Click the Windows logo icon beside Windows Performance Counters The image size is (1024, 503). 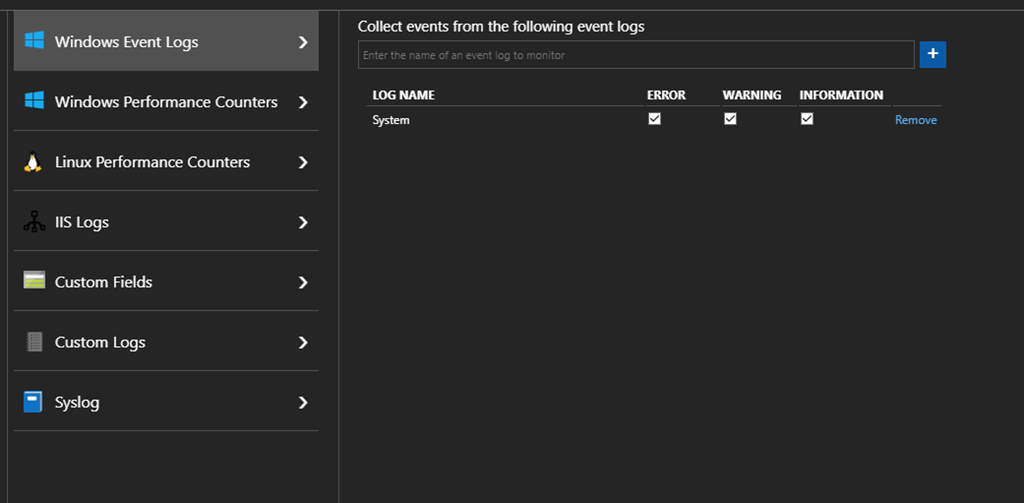[34, 101]
